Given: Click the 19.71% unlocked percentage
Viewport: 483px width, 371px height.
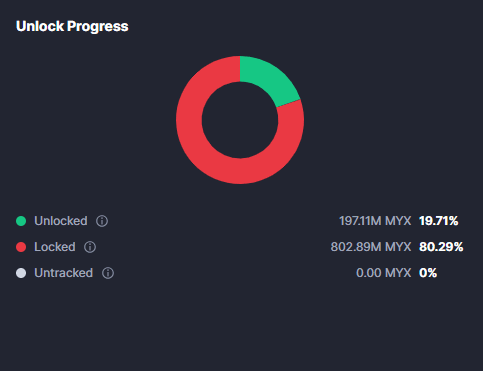Looking at the screenshot, I should click(438, 221).
